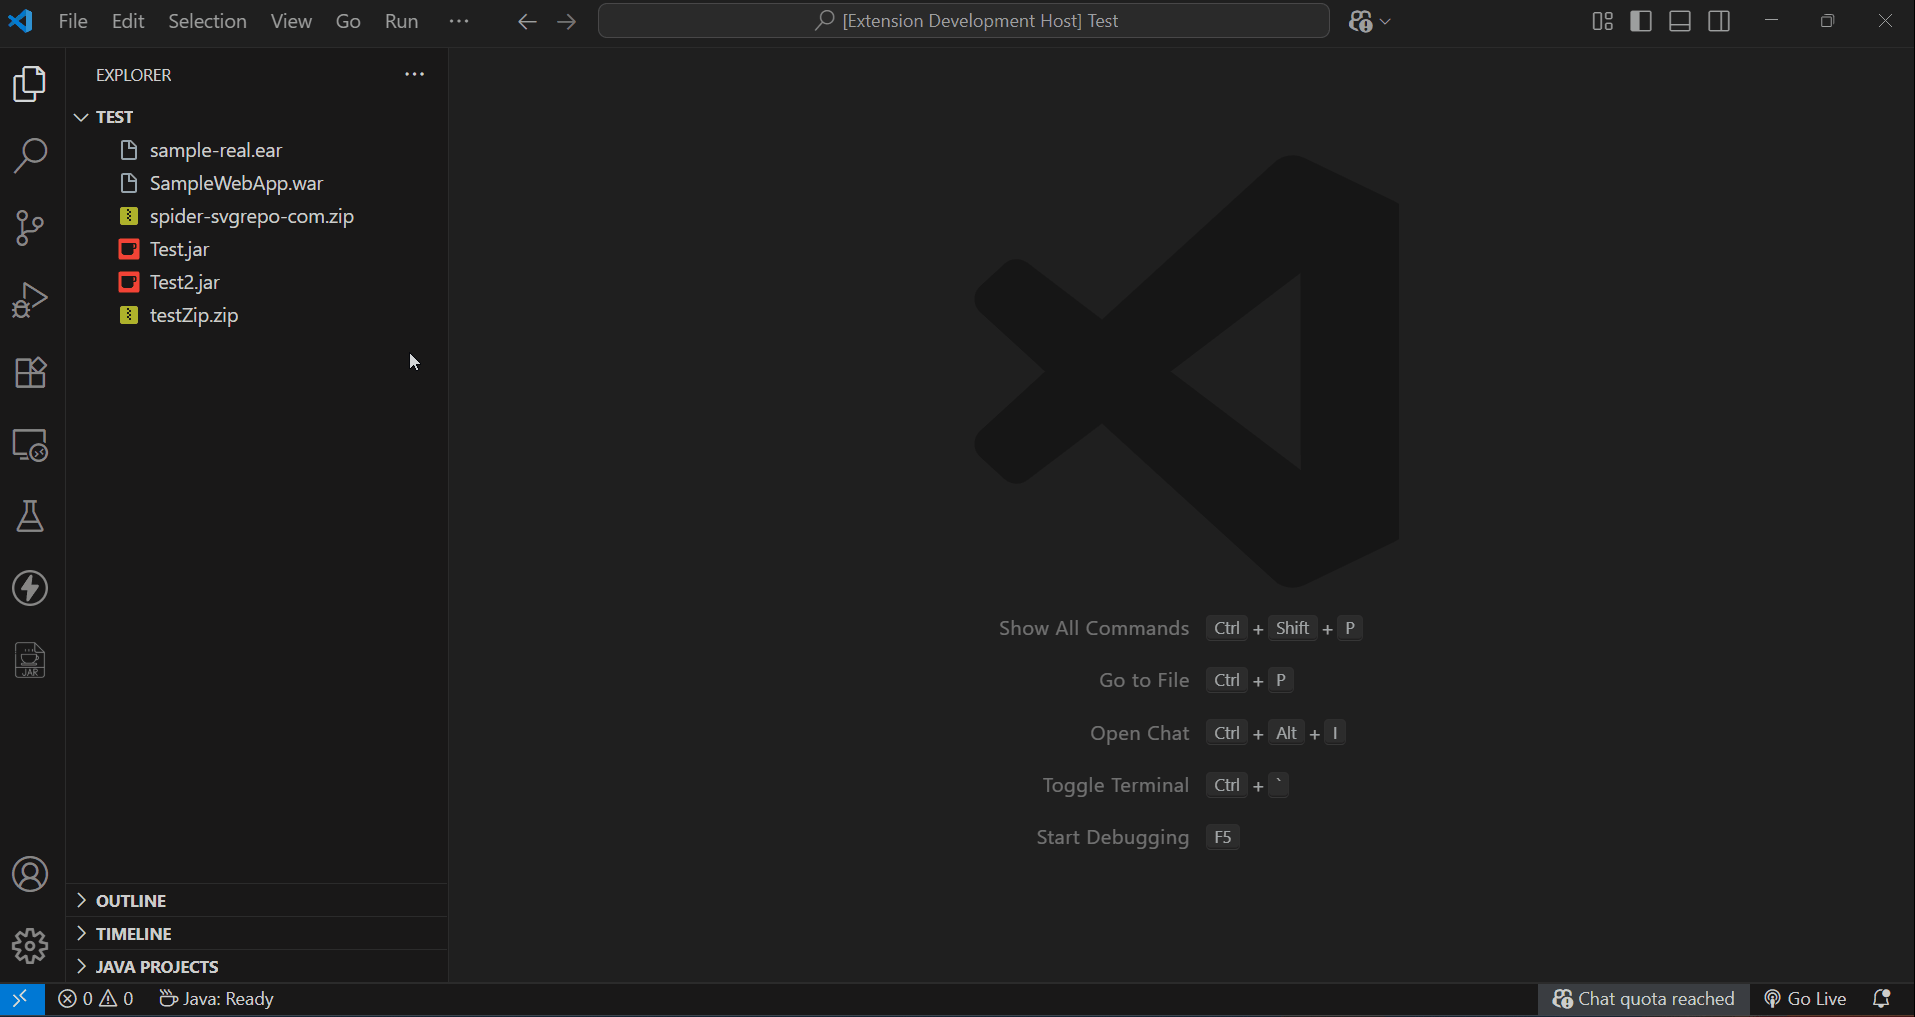1915x1017 pixels.
Task: Open Explorer views and more actions menu
Action: [x=415, y=75]
